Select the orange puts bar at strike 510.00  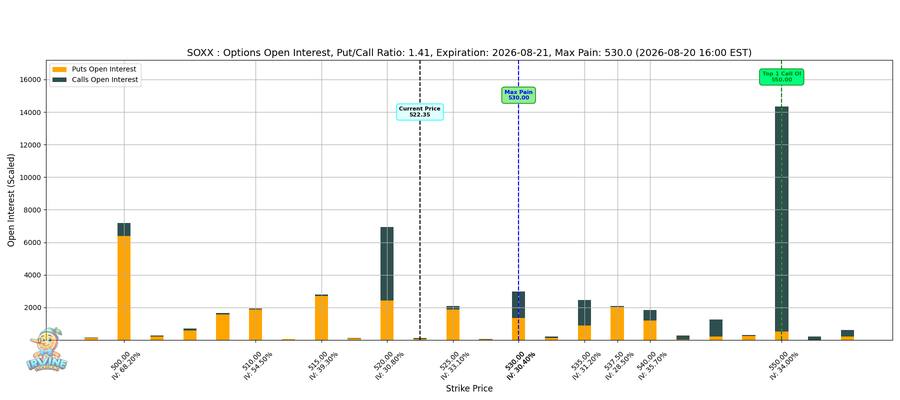click(255, 325)
